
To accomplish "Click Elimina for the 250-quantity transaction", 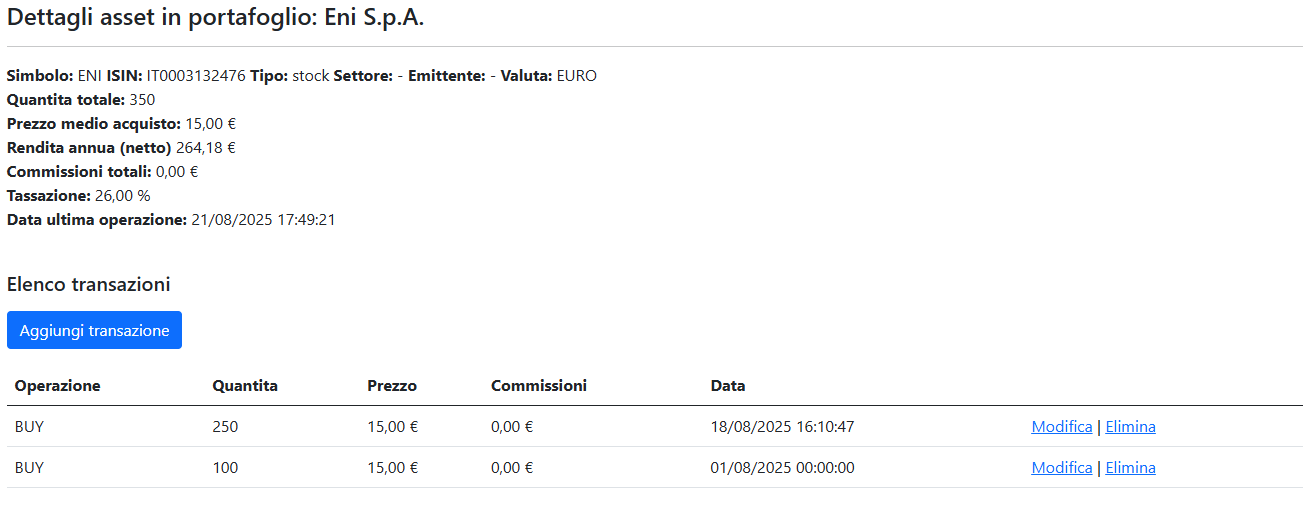I will coord(1130,427).
